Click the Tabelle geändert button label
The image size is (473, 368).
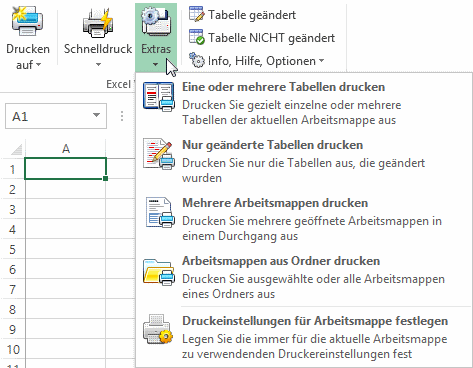click(x=252, y=15)
